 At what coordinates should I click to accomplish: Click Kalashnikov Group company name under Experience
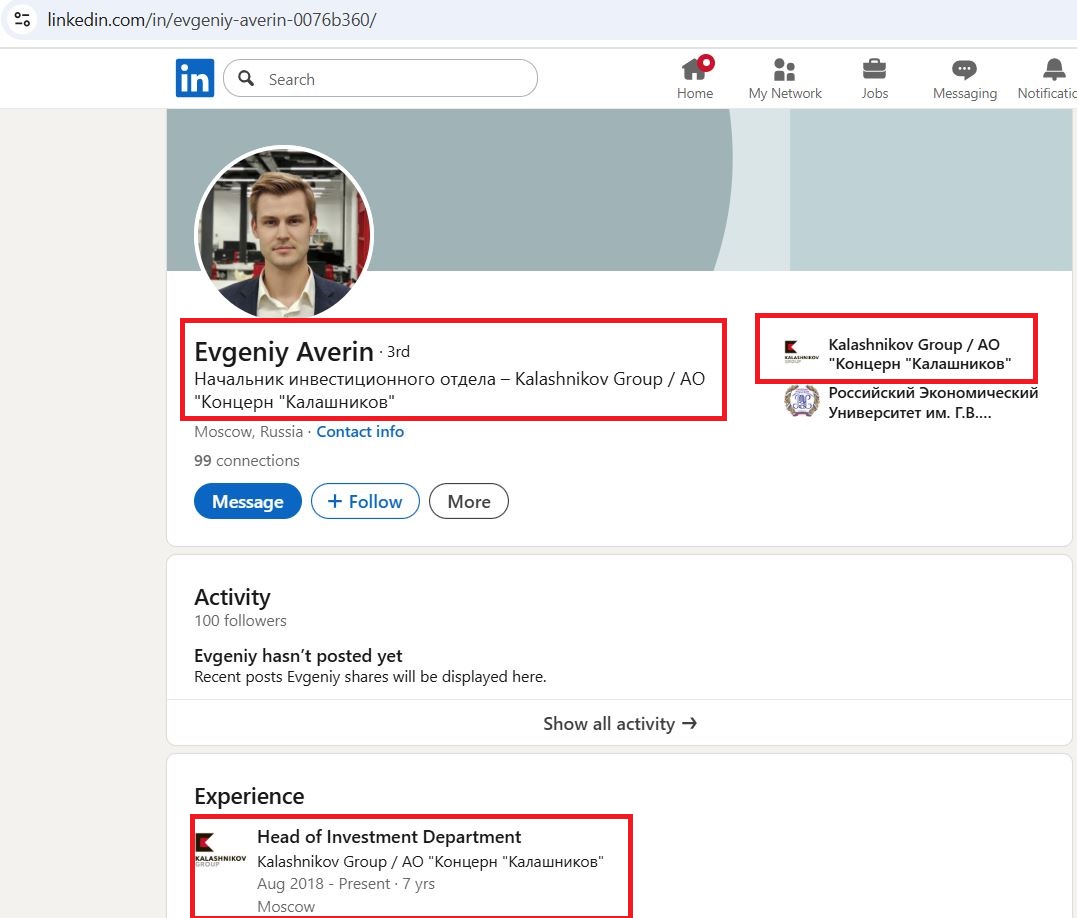pos(430,862)
